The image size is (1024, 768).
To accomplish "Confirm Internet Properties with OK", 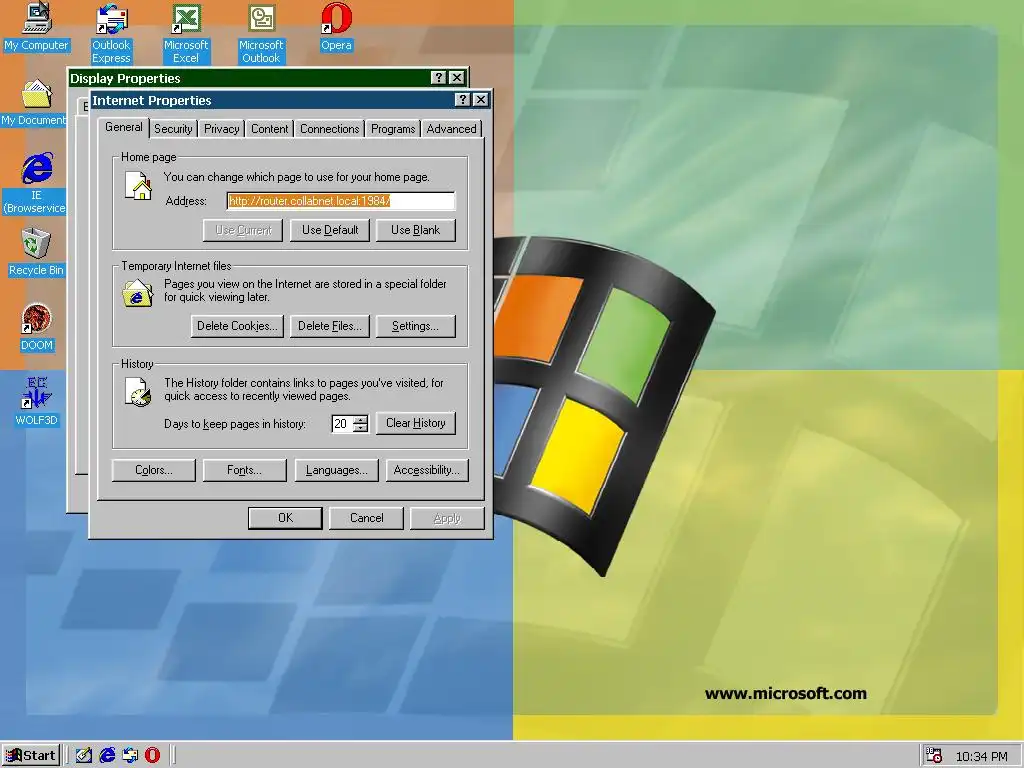I will coord(285,518).
